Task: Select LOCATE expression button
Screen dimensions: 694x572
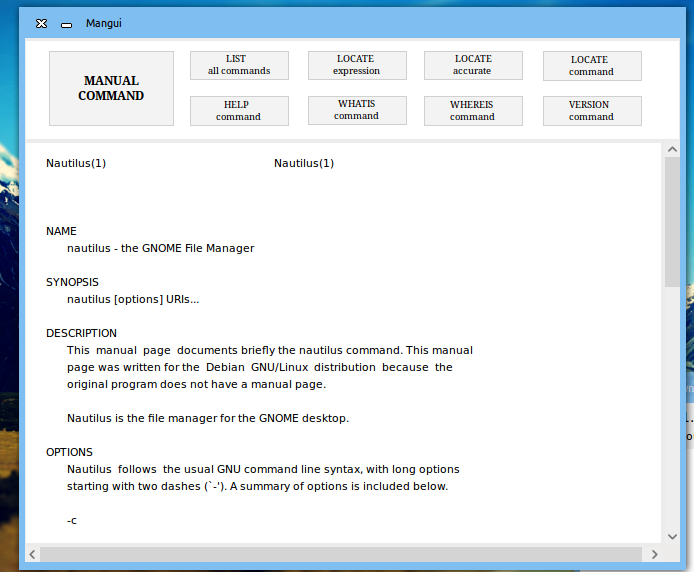Action: coord(357,66)
